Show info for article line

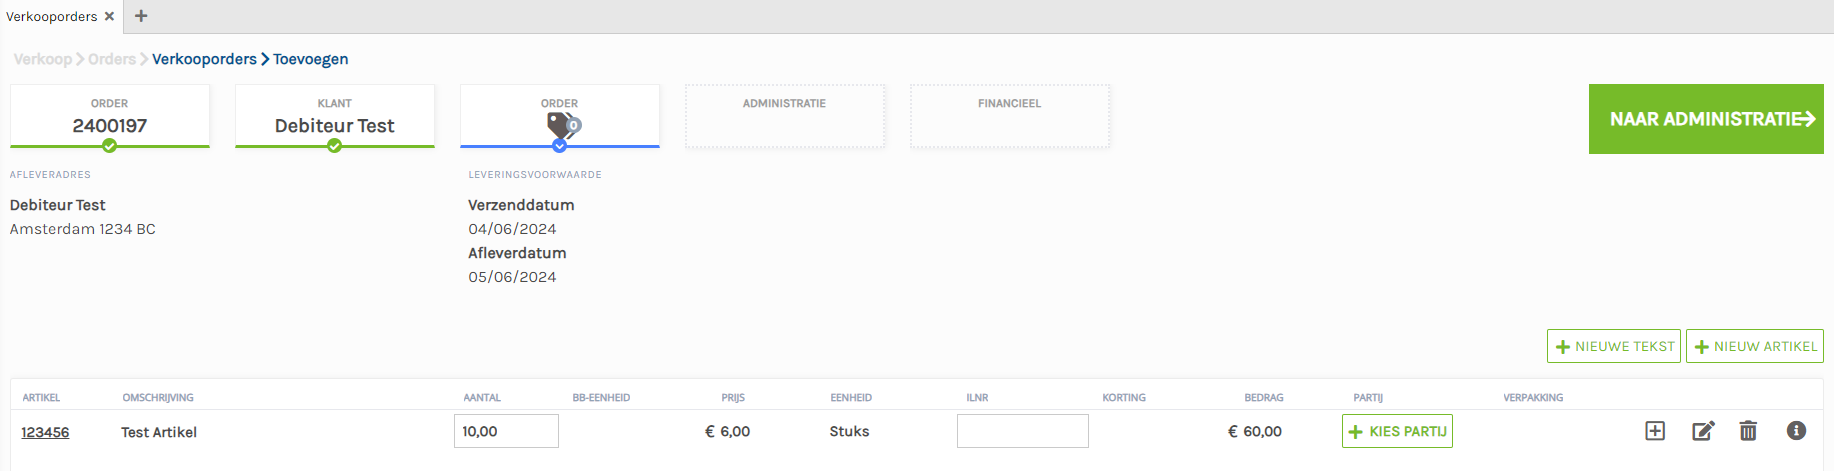1796,431
